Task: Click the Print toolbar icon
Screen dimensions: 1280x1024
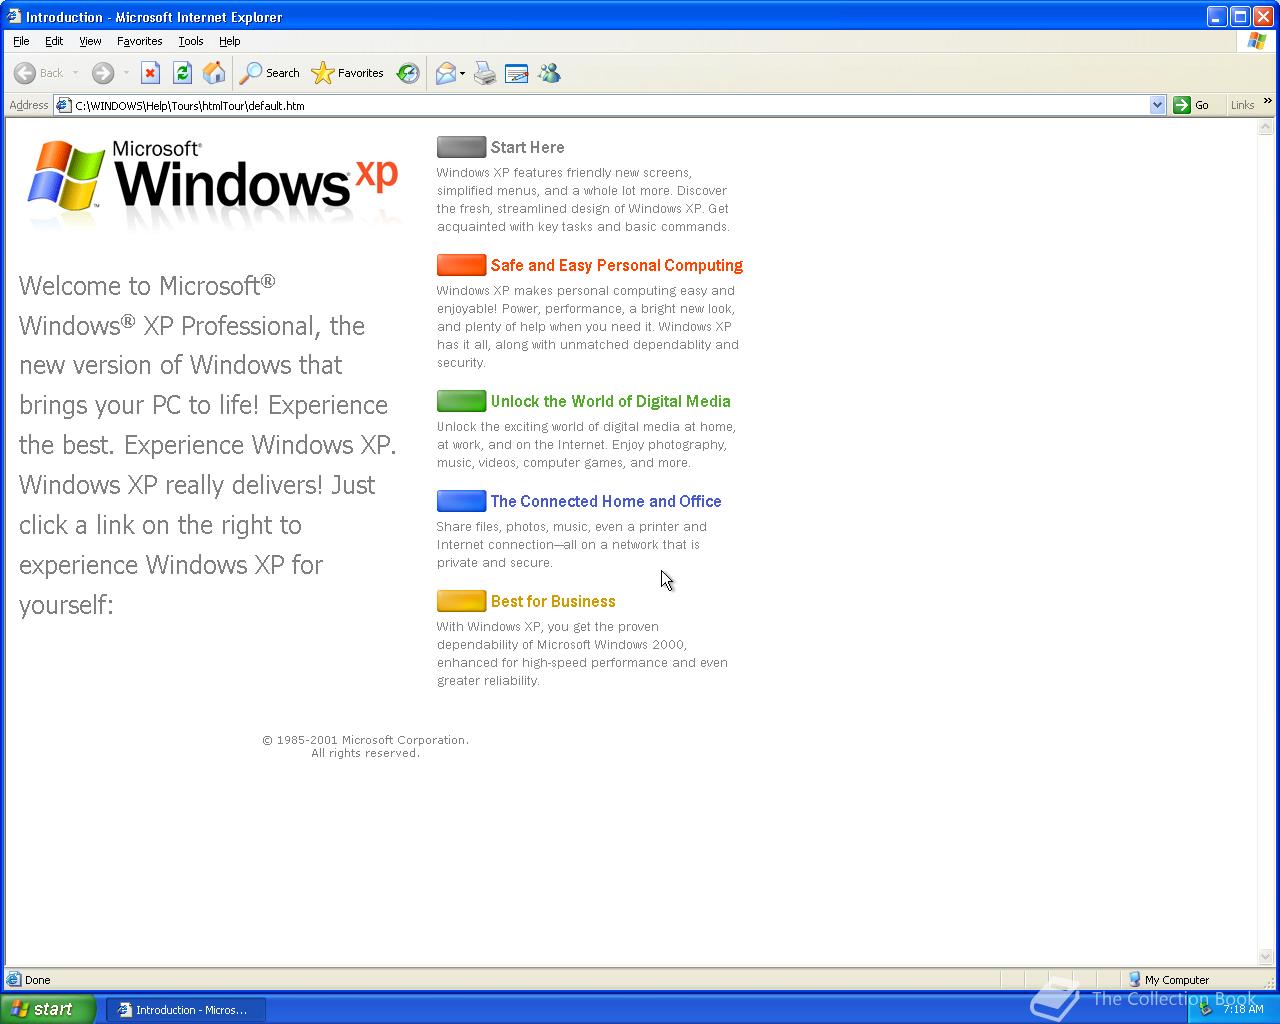Action: tap(485, 73)
